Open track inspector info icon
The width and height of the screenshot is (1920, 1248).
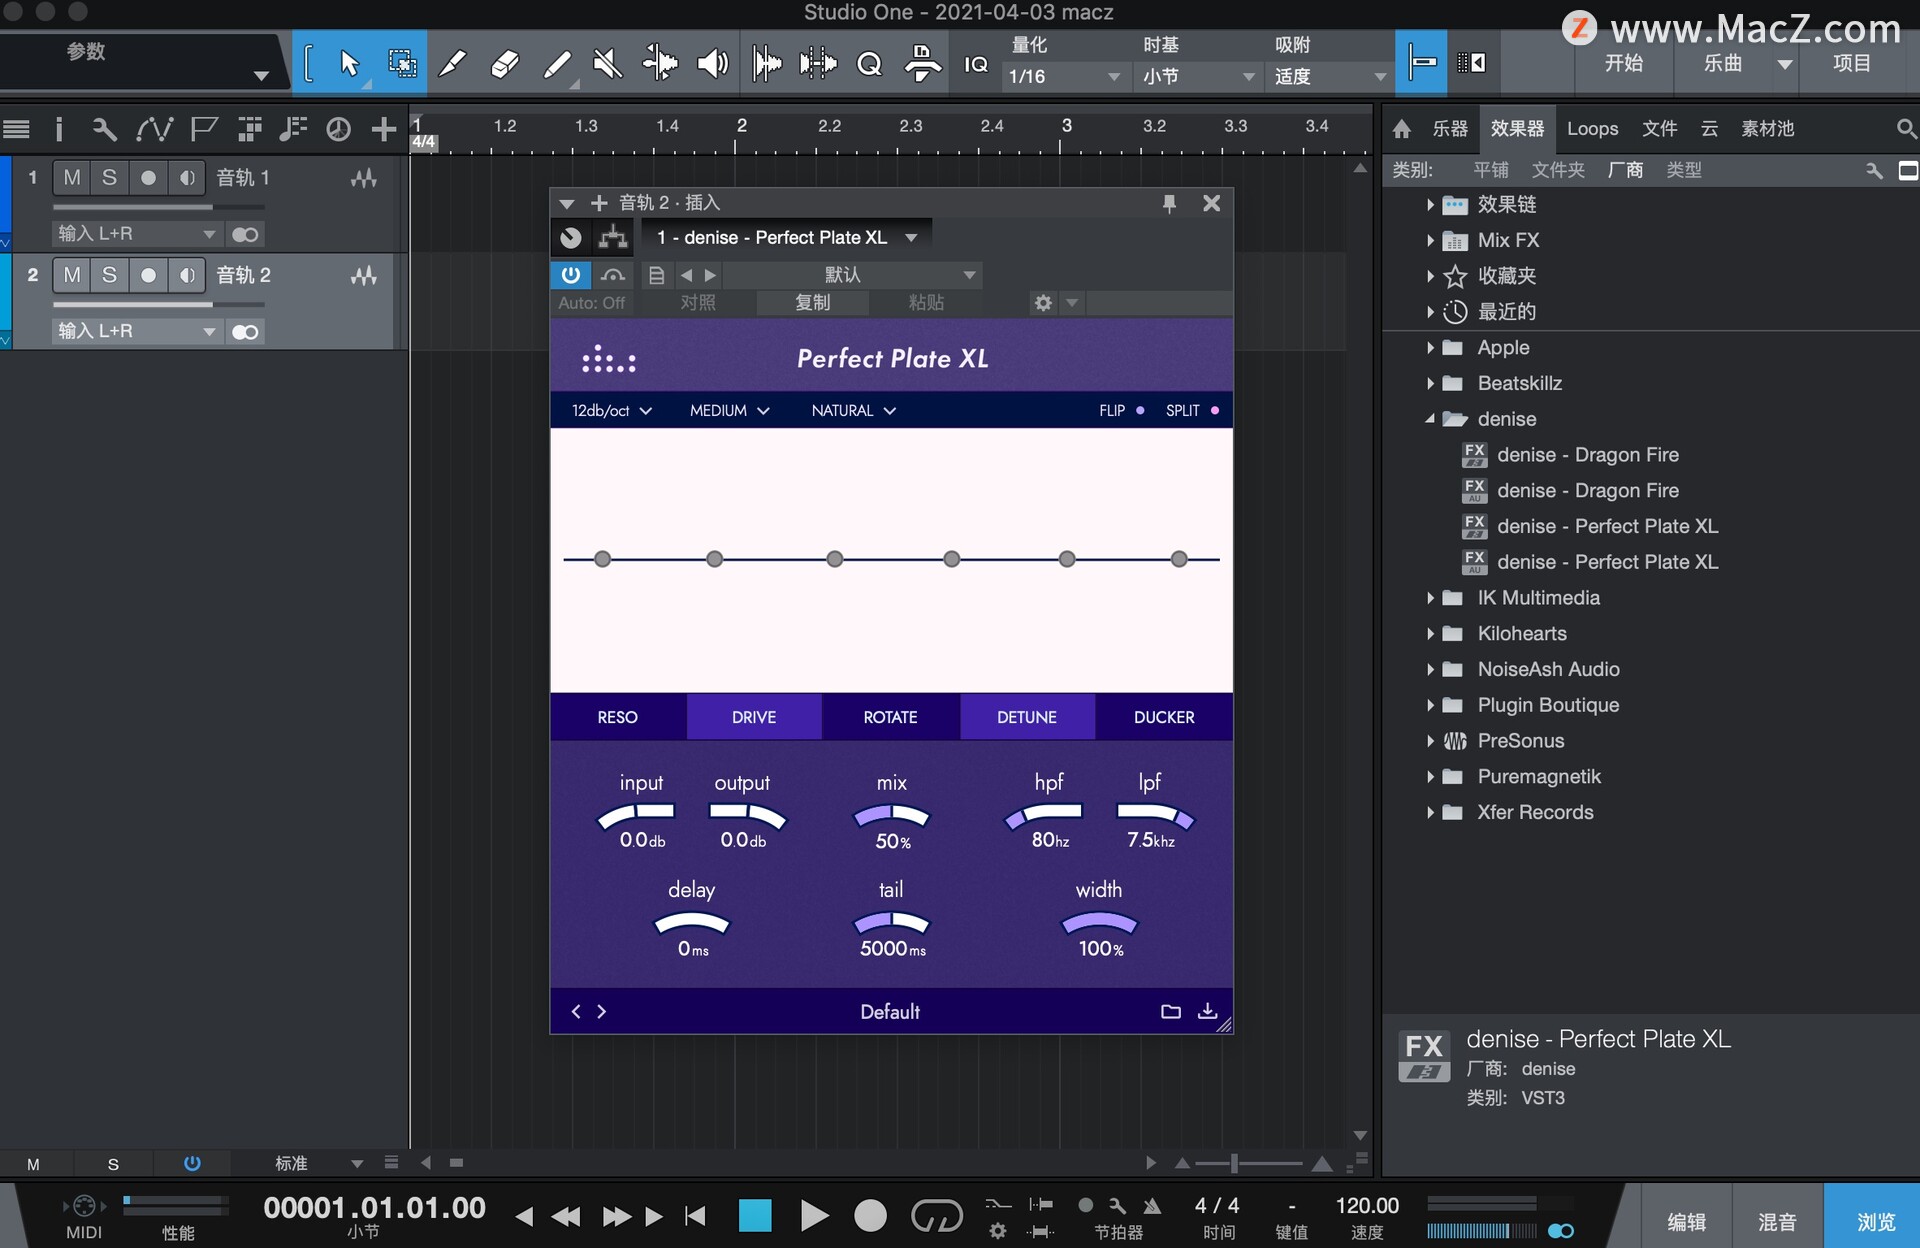pyautogui.click(x=59, y=129)
